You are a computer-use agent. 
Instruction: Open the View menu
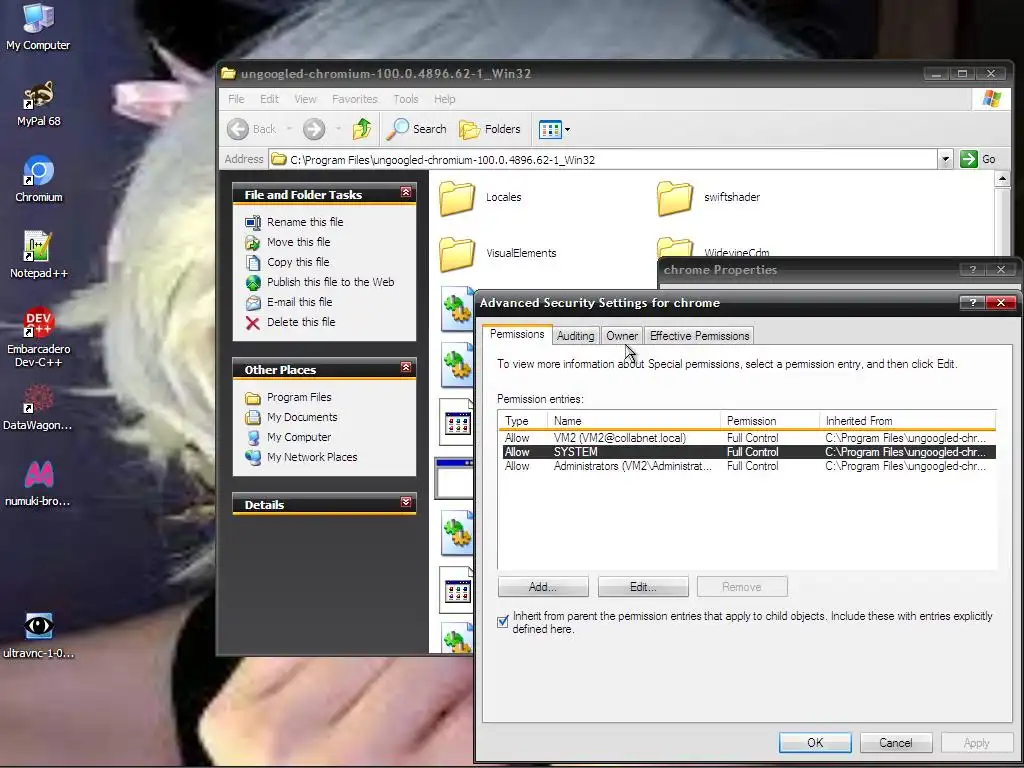click(x=305, y=99)
